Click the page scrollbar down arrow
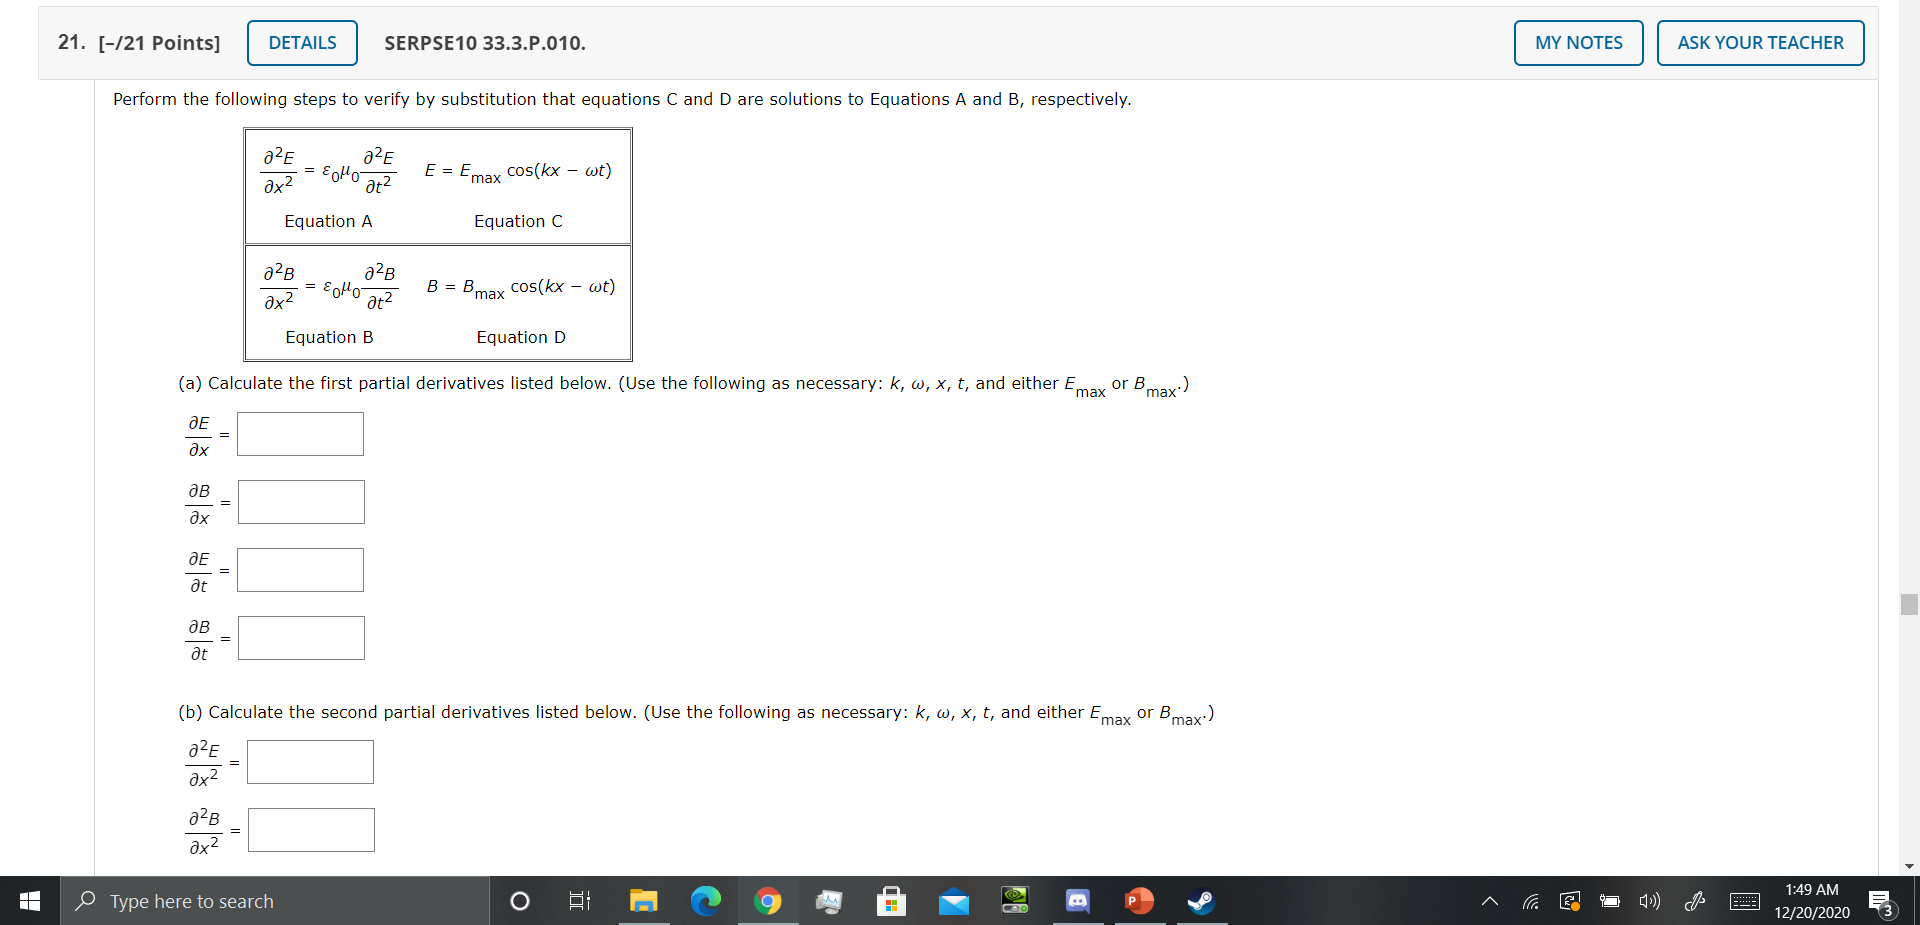This screenshot has height=925, width=1920. coord(1909,866)
